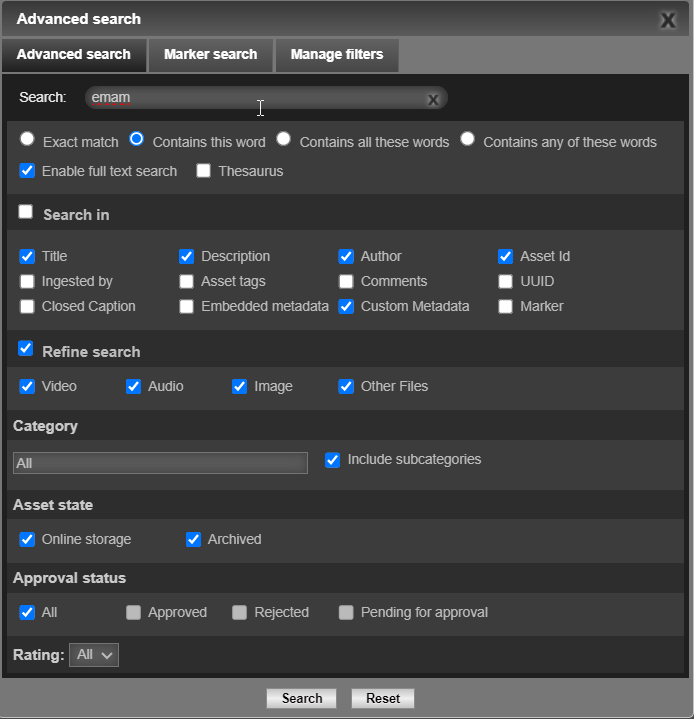Enable the Marker checkbox

tap(505, 306)
